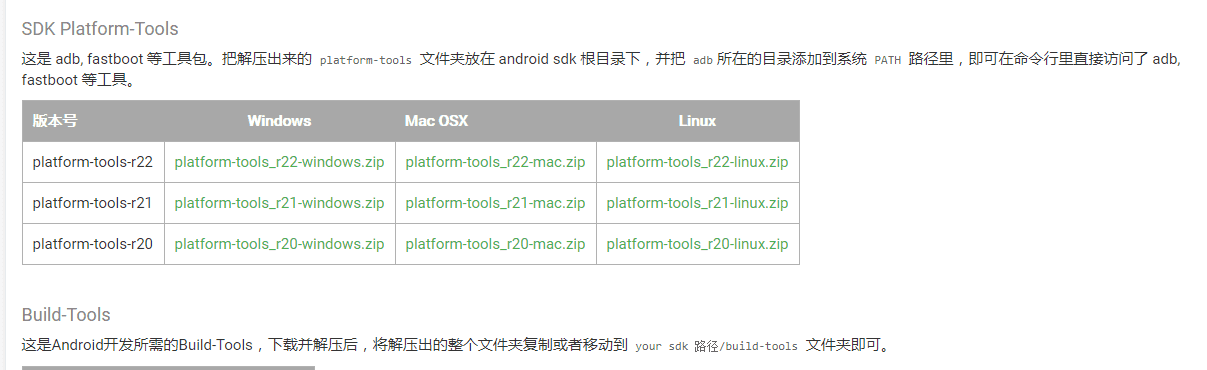This screenshot has width=1207, height=370.
Task: Select the platform-tools-r20 version cell
Action: pyautogui.click(x=93, y=244)
